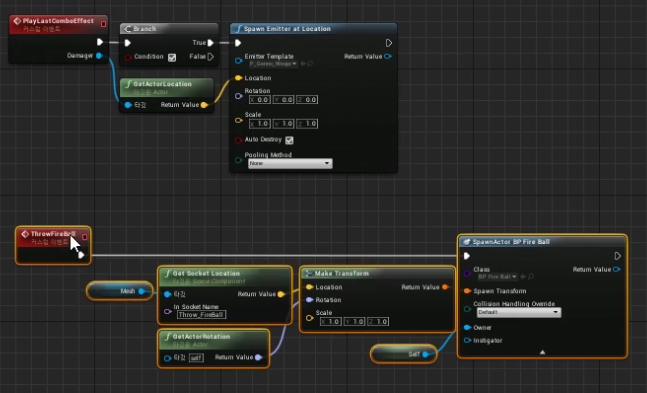Click the Make Transform Location pin
Screen dimensions: 647x393
pyautogui.click(x=309, y=287)
